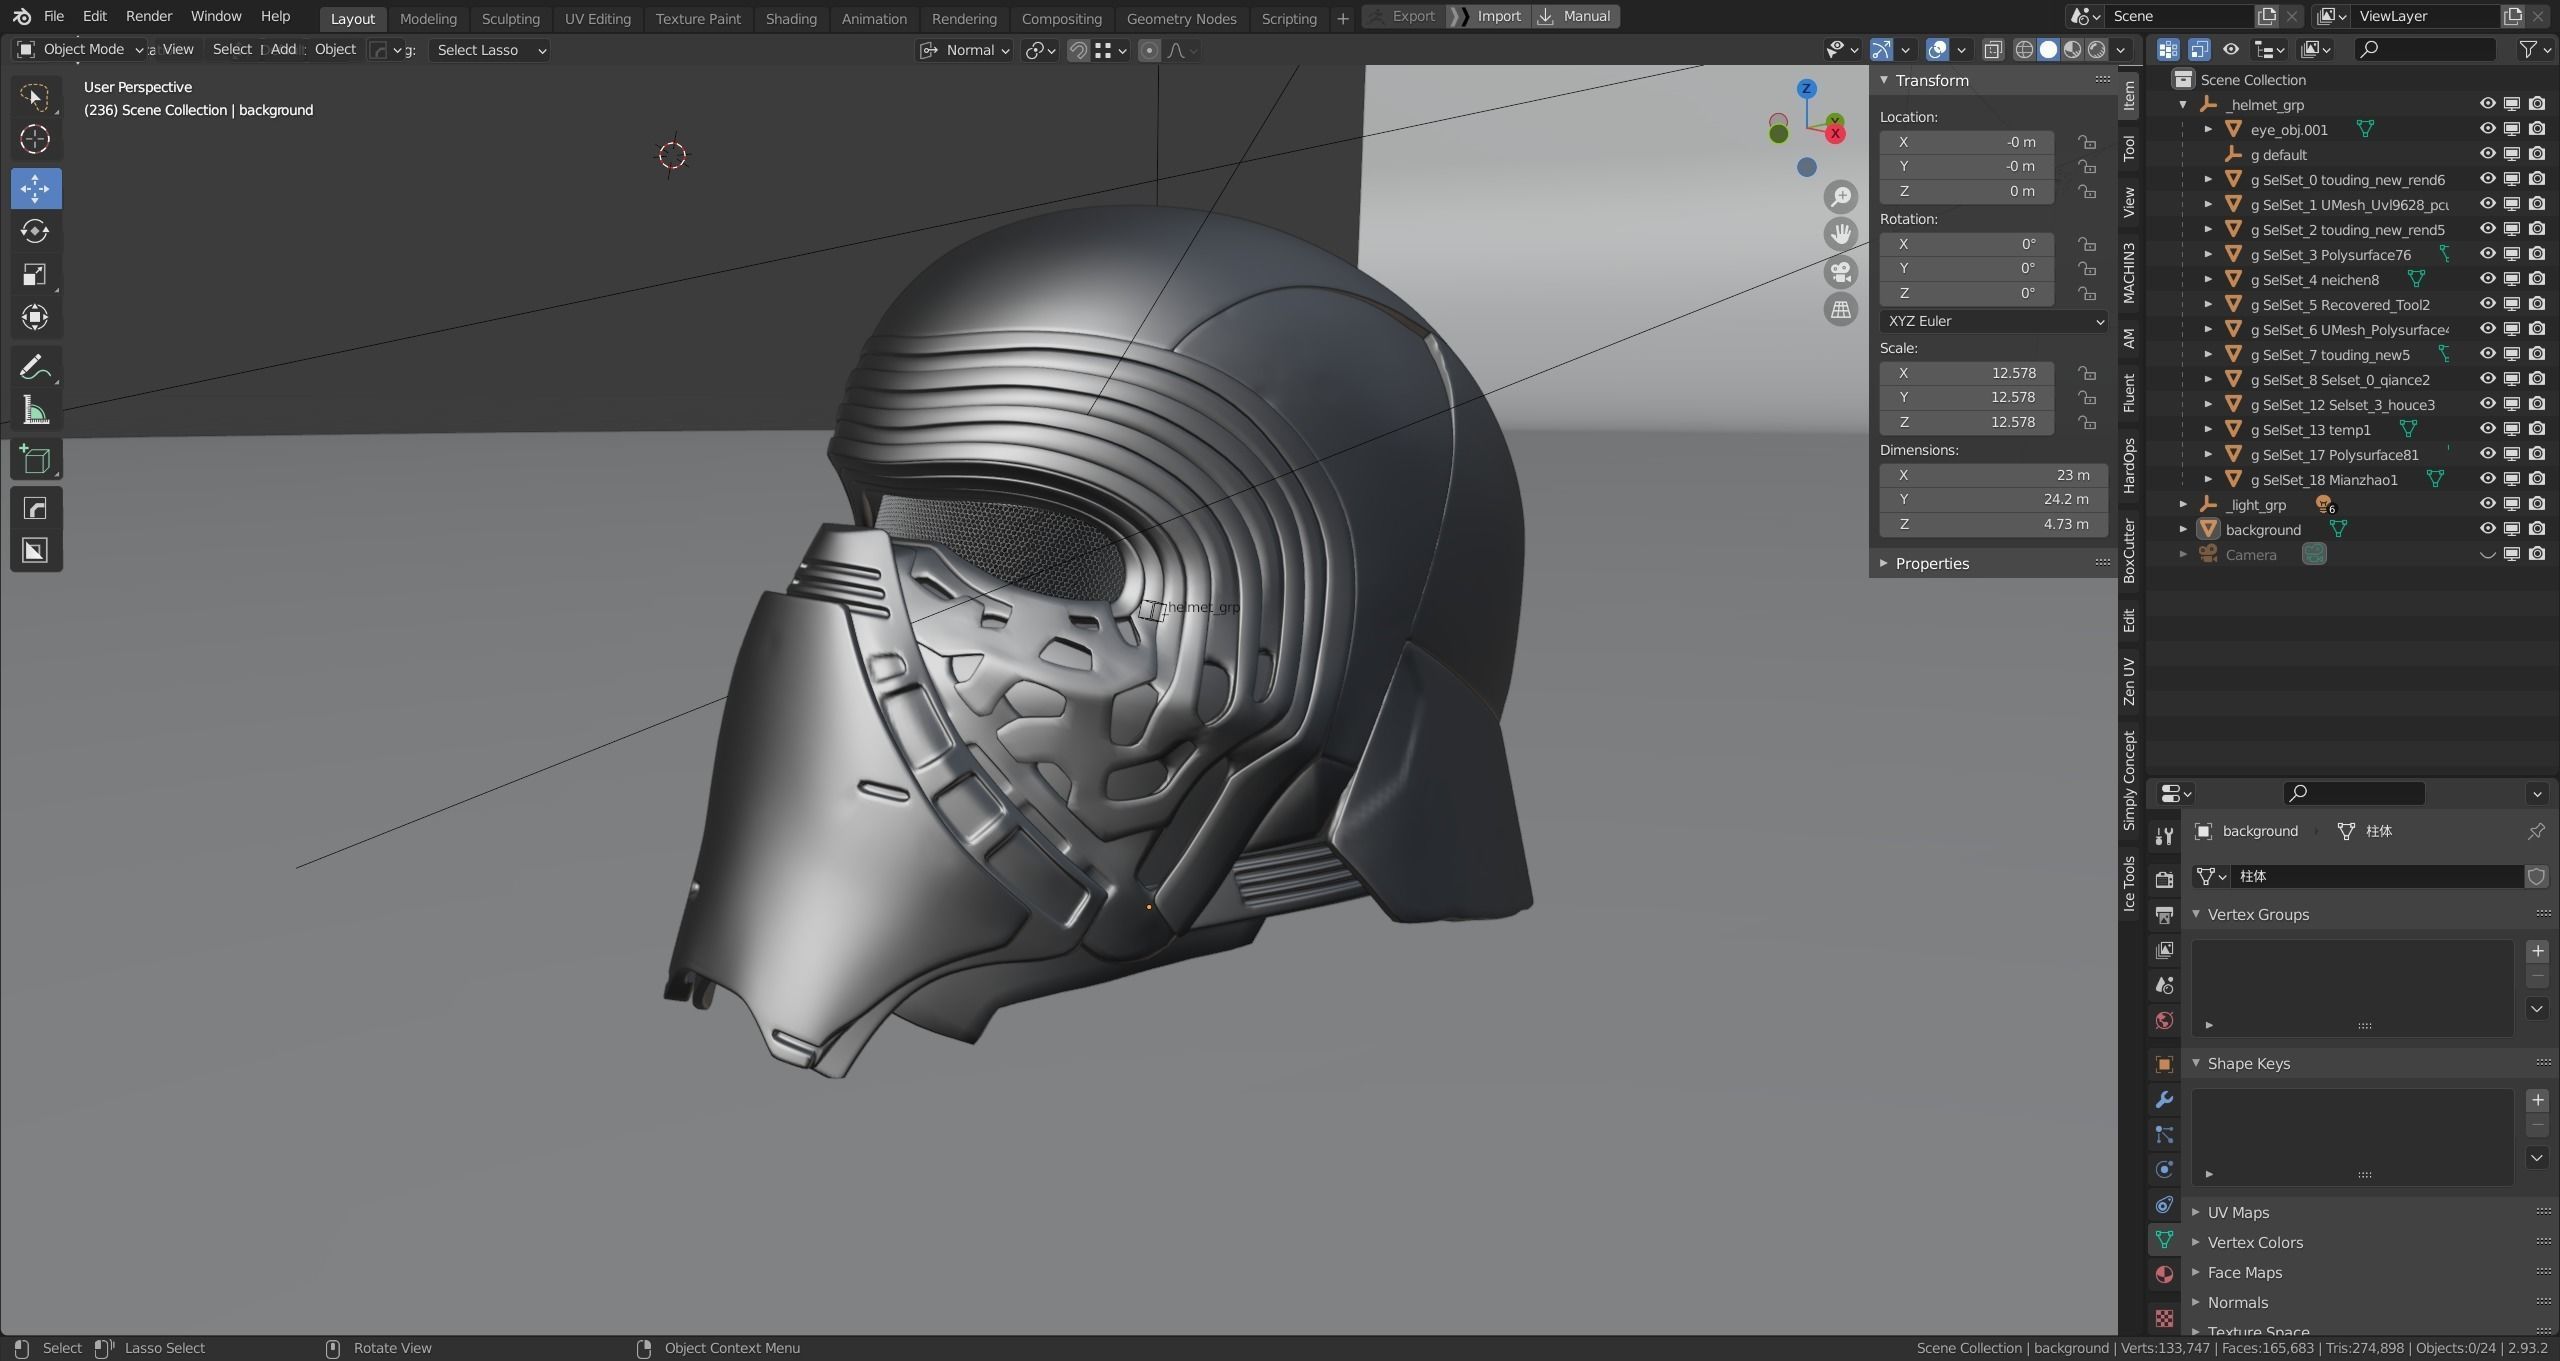Click the Rotation Z value field
This screenshot has width=2560, height=1361.
pos(1966,293)
